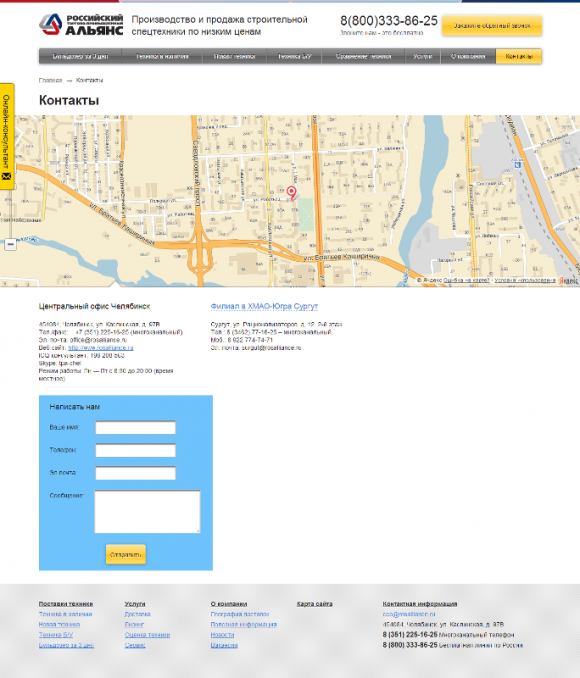Click the Контакты page heading
The width and height of the screenshot is (580, 678).
pyautogui.click(x=69, y=100)
